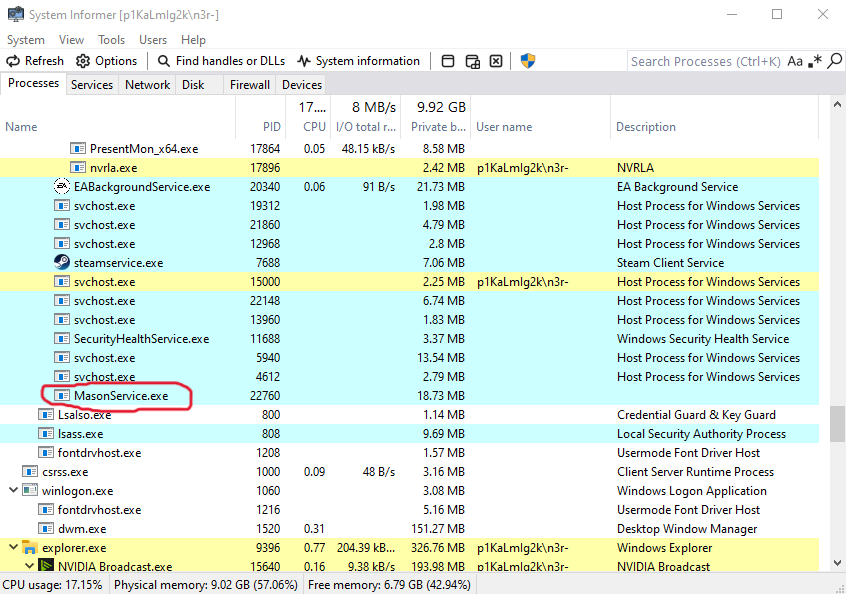Collapse the NVIDIA Broadcast.exe node

coord(29,566)
